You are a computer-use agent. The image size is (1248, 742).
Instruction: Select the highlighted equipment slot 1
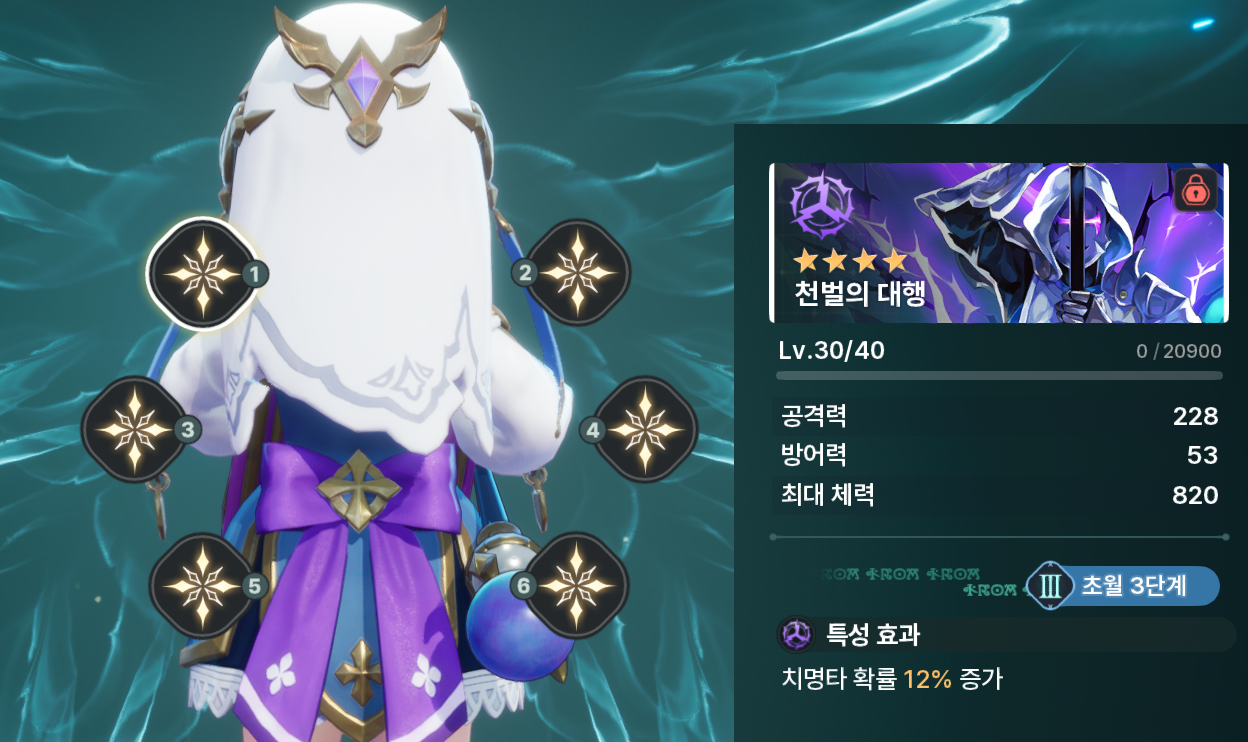[203, 273]
